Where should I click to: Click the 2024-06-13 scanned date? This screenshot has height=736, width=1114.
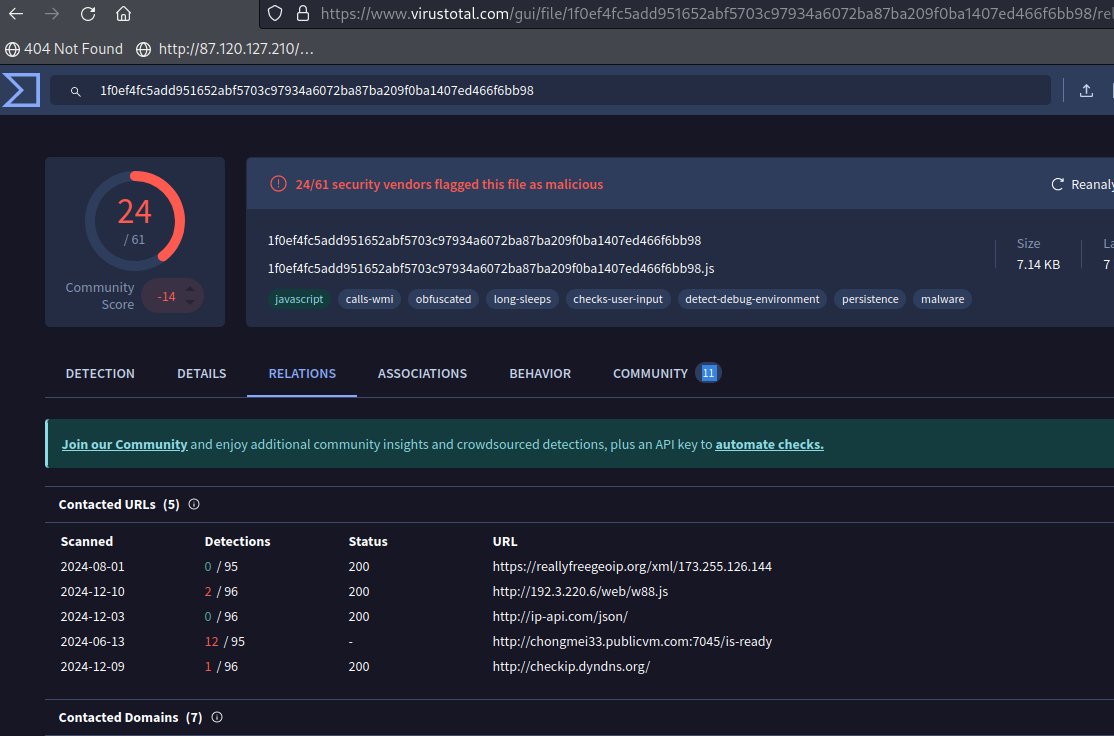(x=92, y=642)
